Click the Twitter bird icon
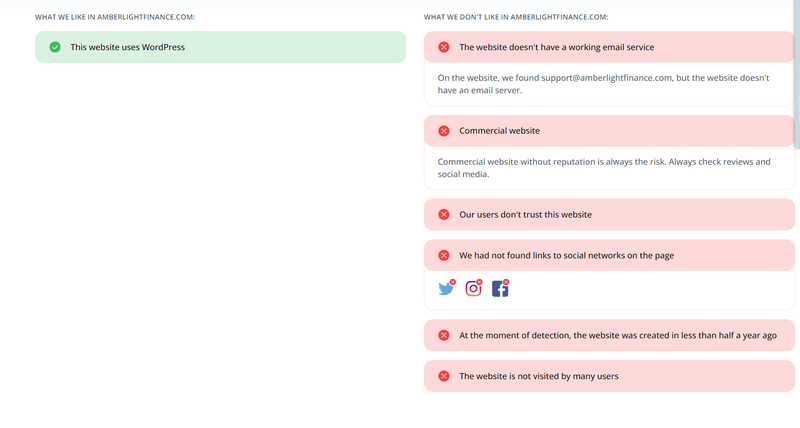This screenshot has width=800, height=428. tap(446, 289)
